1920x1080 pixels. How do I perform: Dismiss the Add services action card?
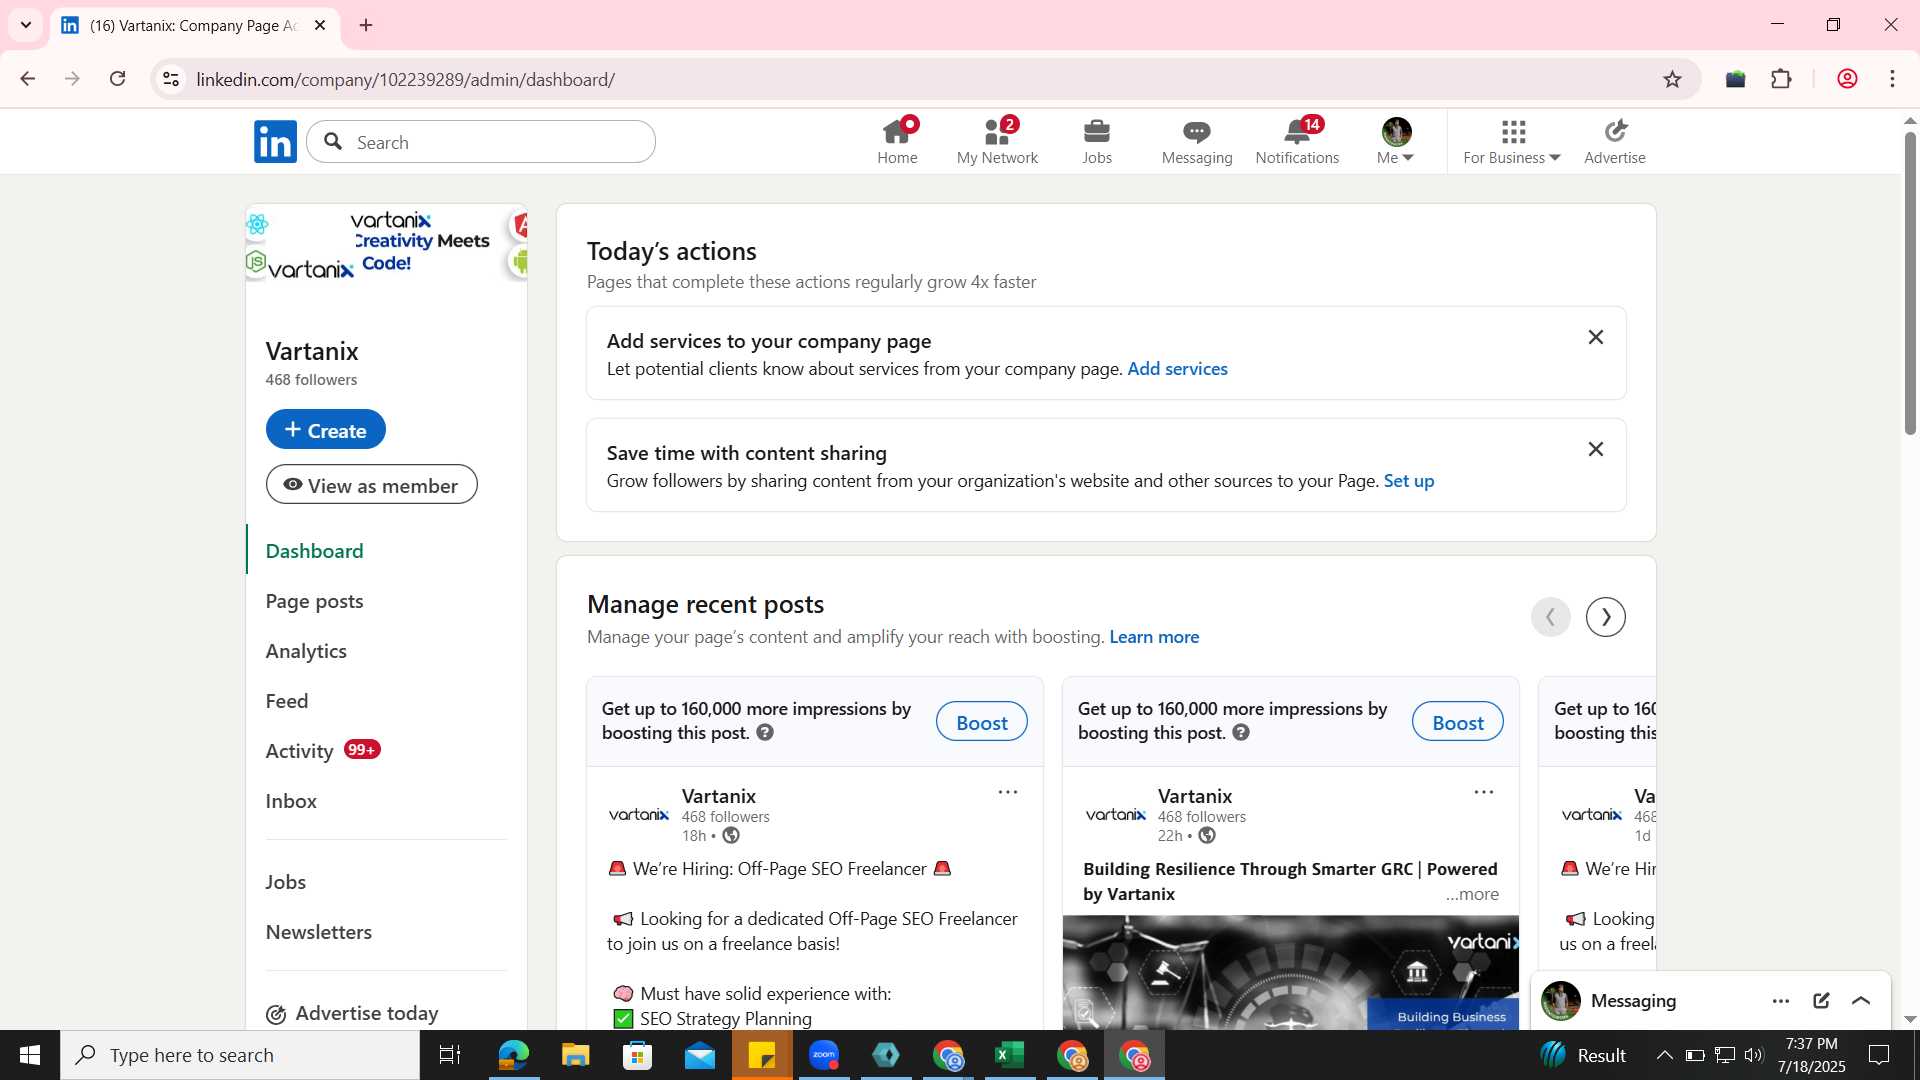(x=1596, y=338)
